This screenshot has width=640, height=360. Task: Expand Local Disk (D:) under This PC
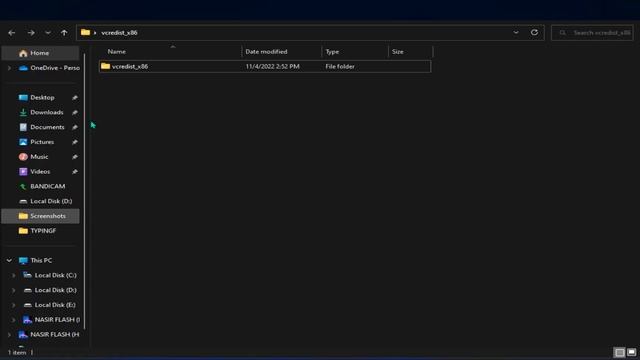pos(13,290)
